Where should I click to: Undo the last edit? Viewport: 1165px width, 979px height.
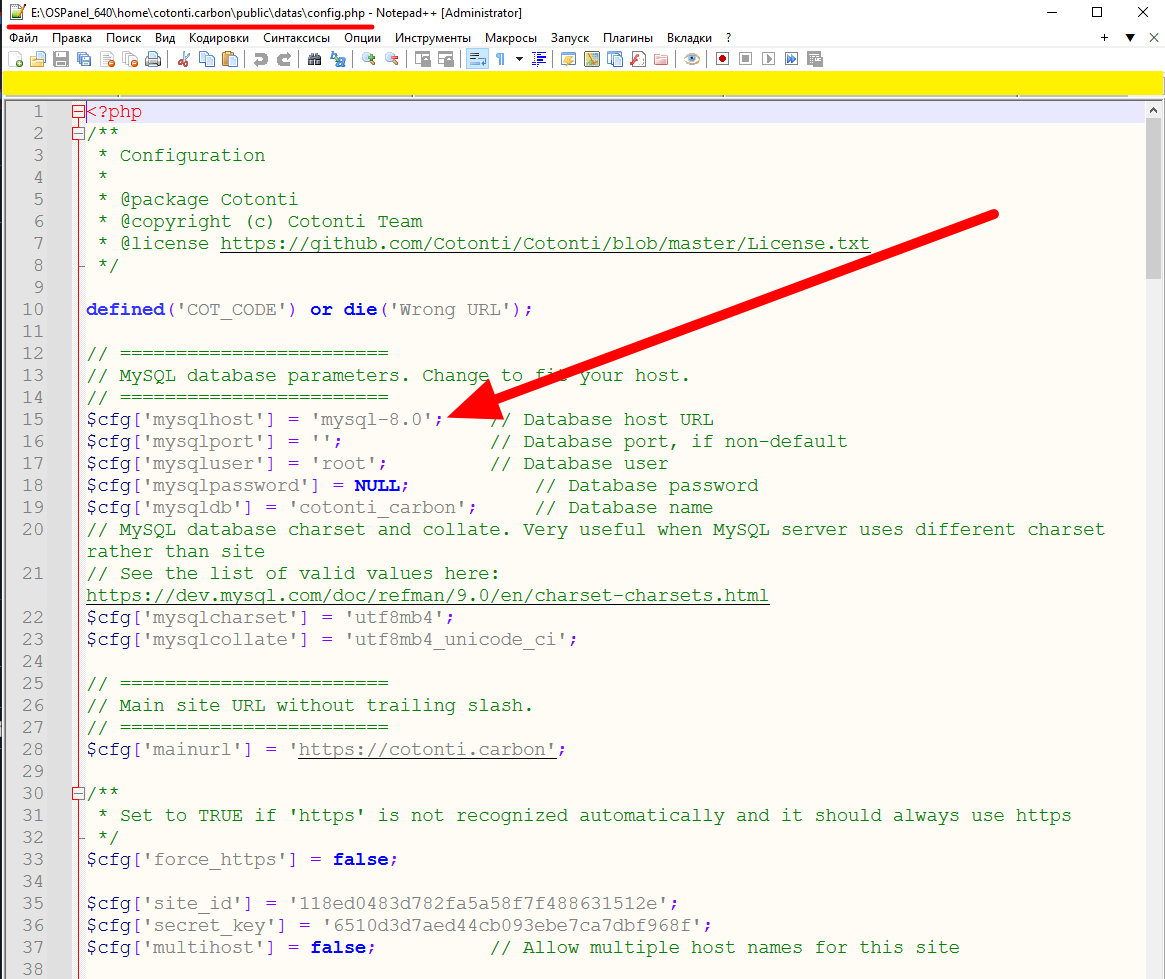(x=260, y=59)
